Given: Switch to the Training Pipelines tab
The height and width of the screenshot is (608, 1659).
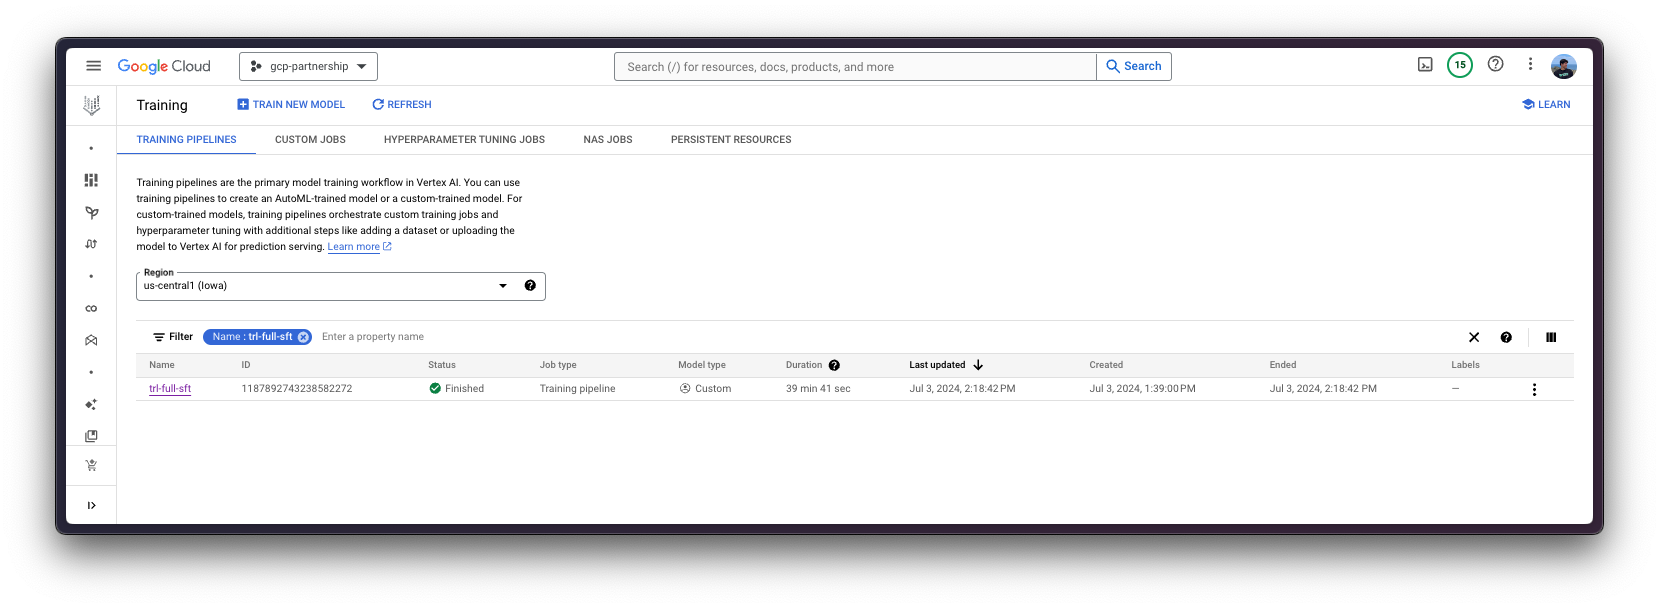Looking at the screenshot, I should (186, 140).
